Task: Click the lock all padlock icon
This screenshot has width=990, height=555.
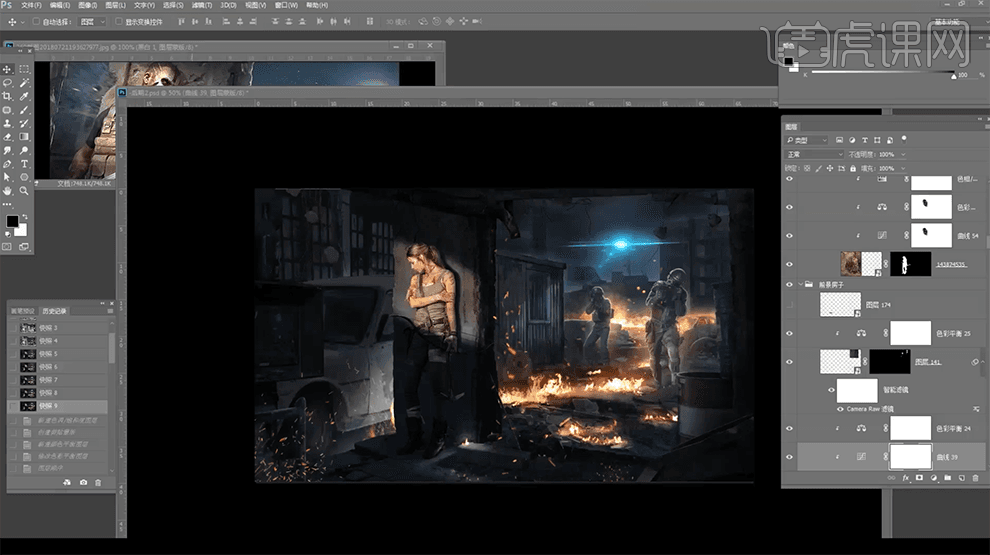Action: [853, 169]
